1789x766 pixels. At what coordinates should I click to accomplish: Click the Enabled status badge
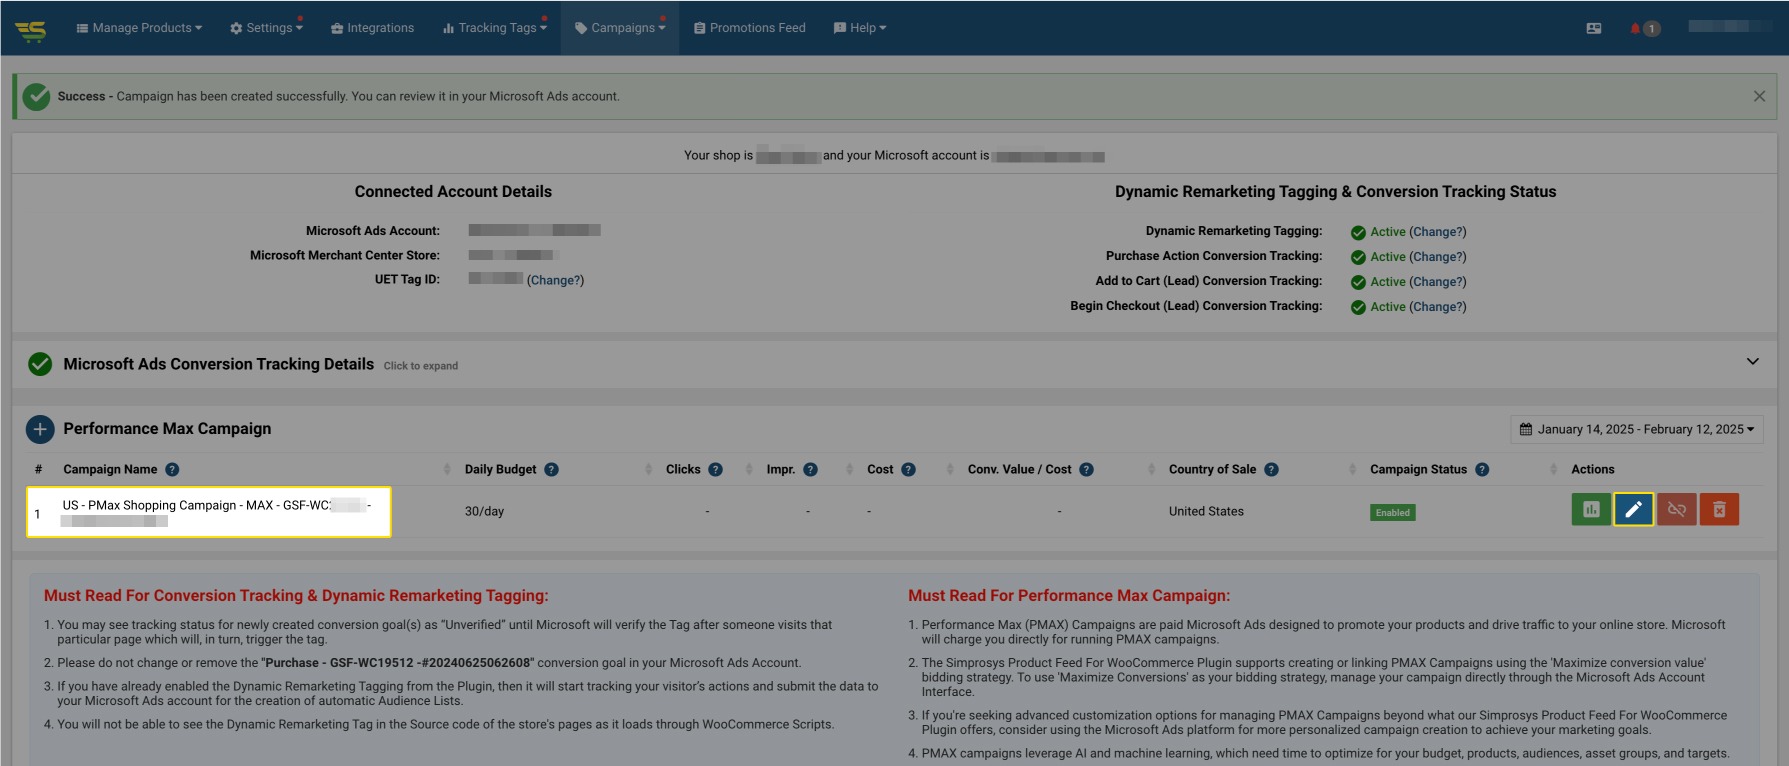coord(1392,512)
